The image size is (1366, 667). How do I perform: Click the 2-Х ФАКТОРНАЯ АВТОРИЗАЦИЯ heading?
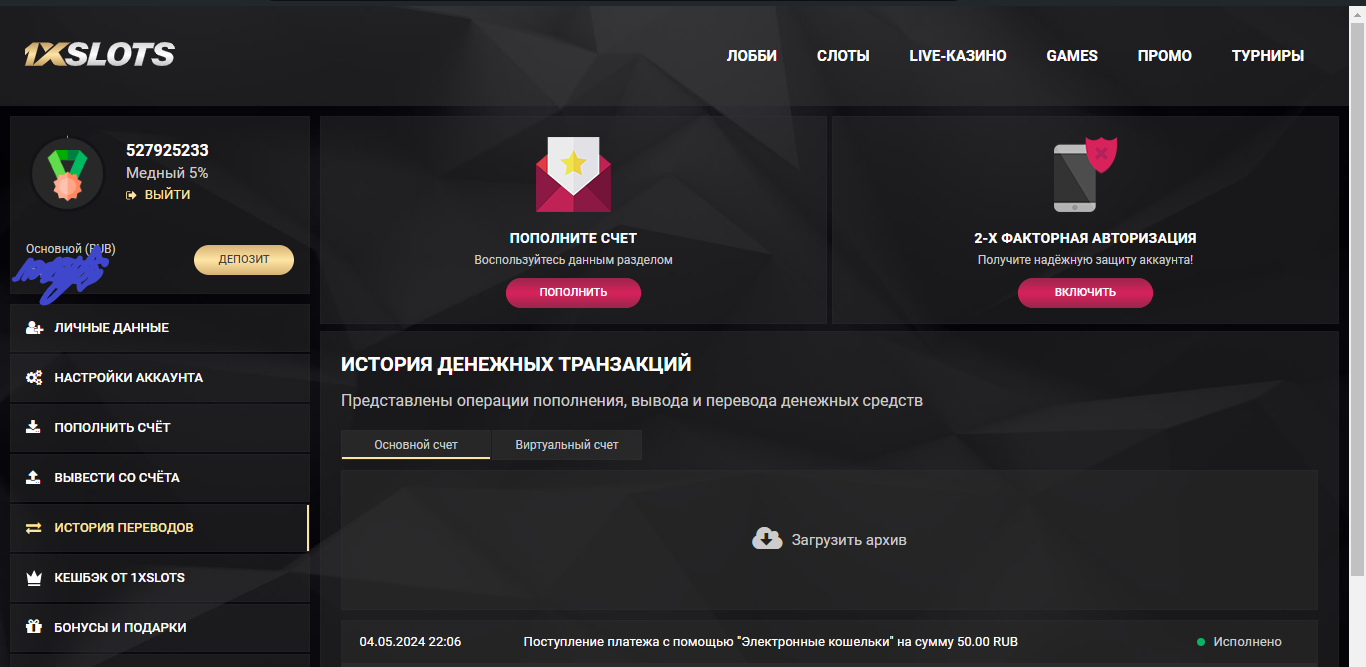(1085, 238)
